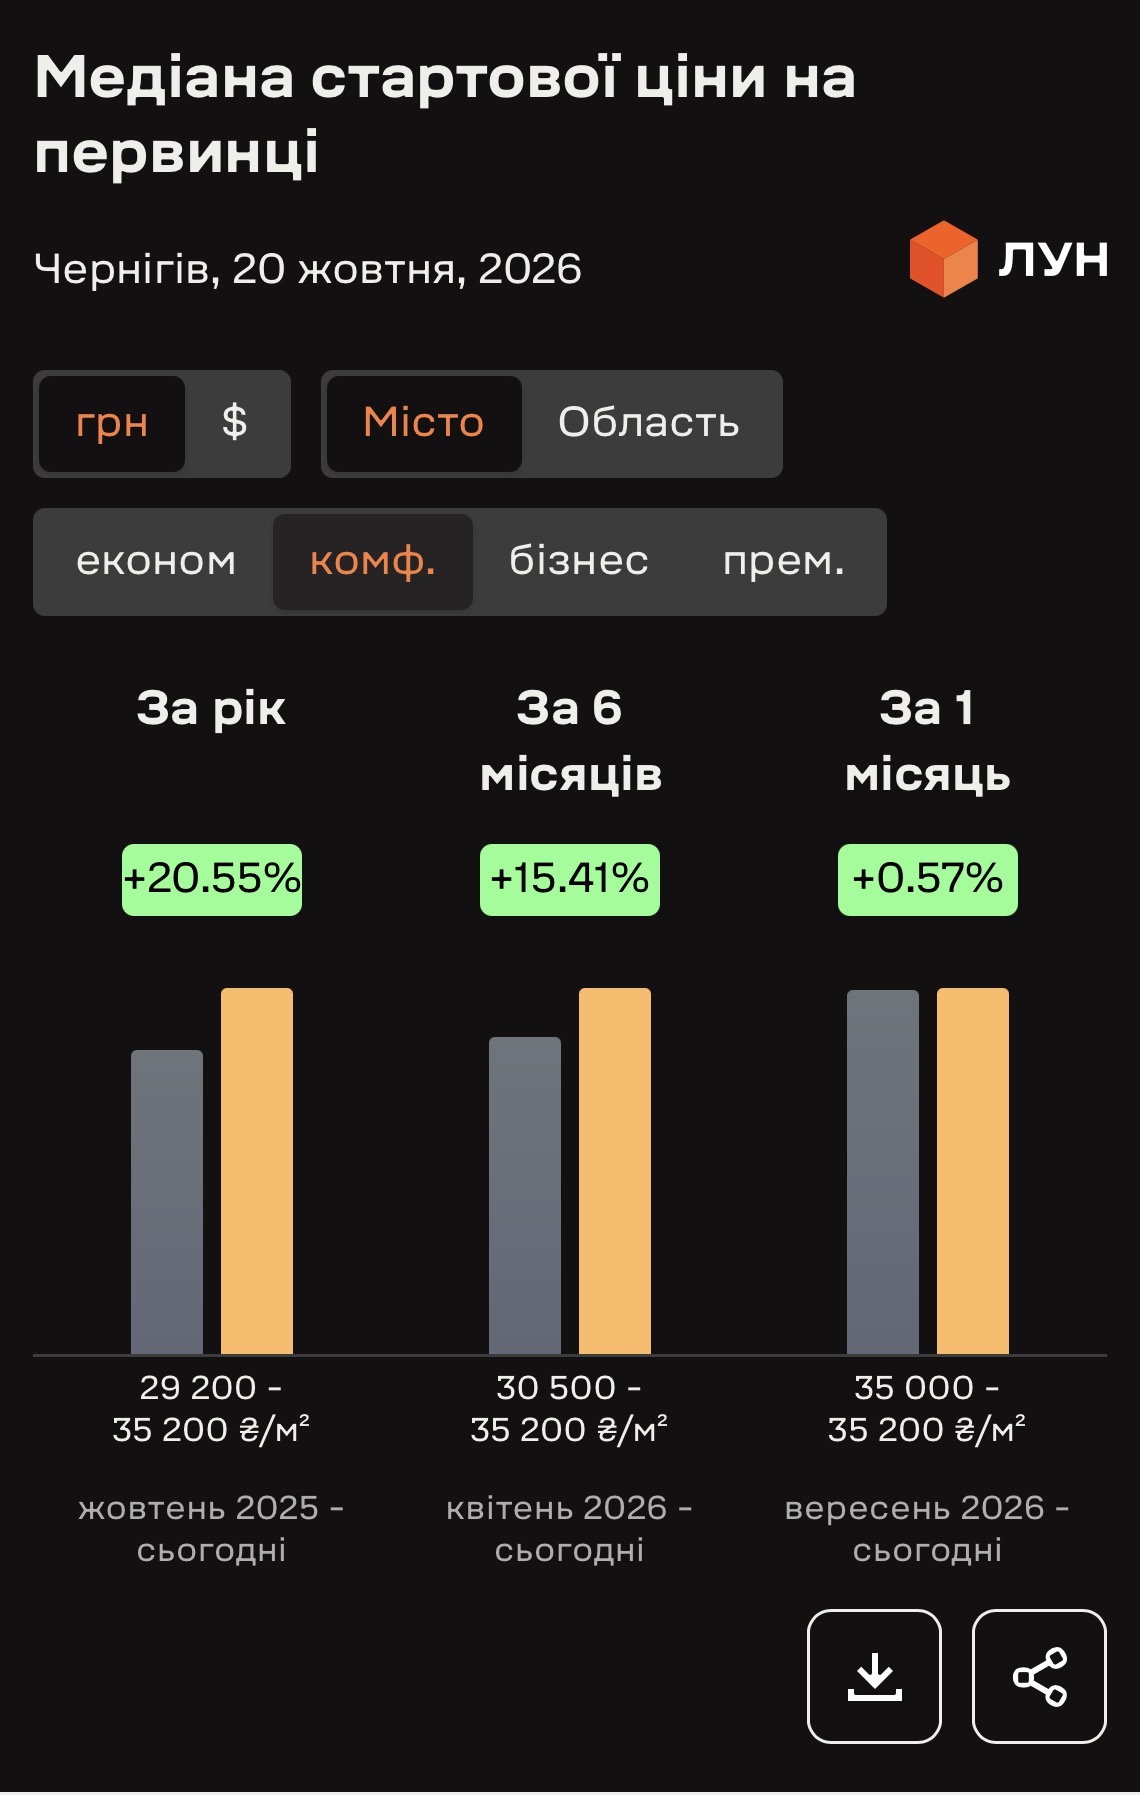Switch currency to грн
The width and height of the screenshot is (1140, 1795).
coord(112,423)
